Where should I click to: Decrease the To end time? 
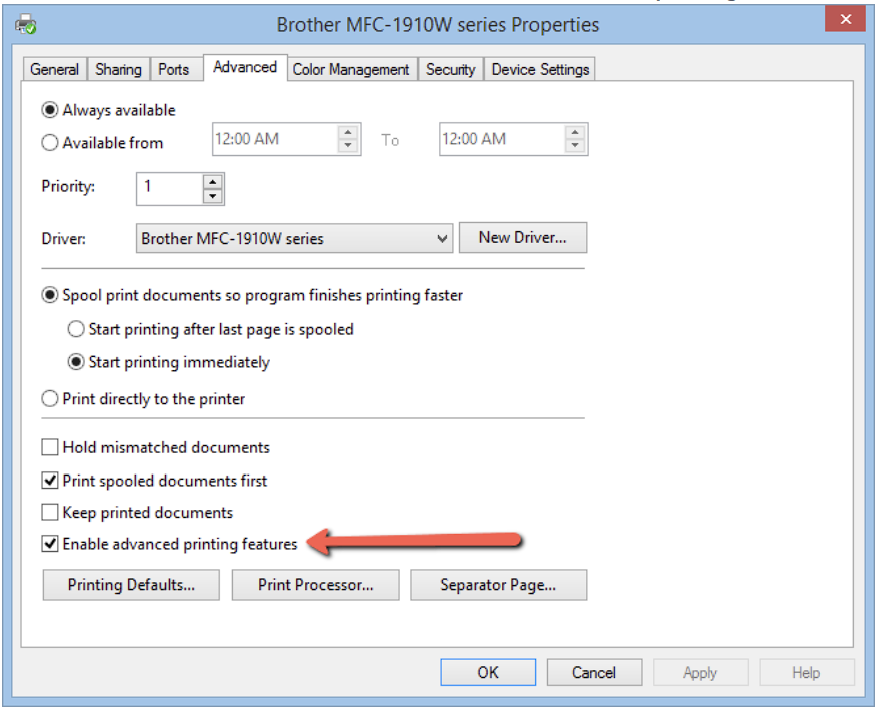pos(575,146)
